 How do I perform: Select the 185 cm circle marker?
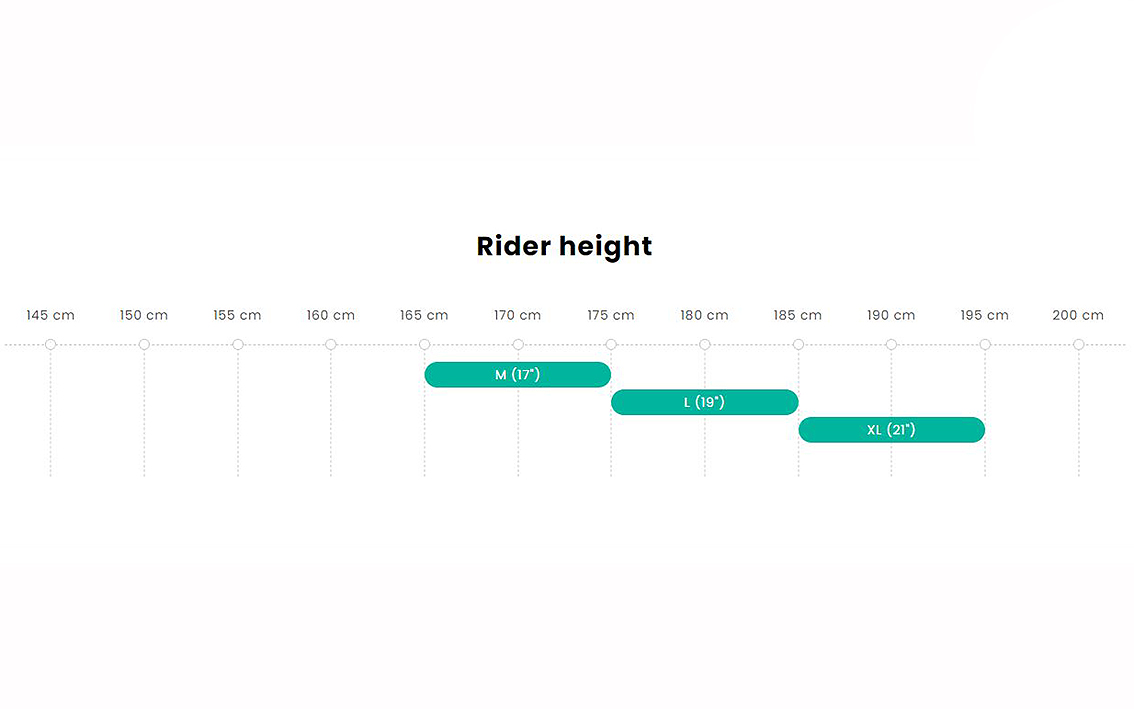[798, 344]
